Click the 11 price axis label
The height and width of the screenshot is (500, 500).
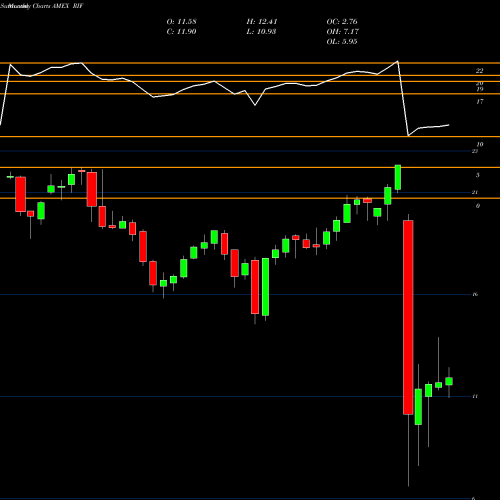coord(475,396)
